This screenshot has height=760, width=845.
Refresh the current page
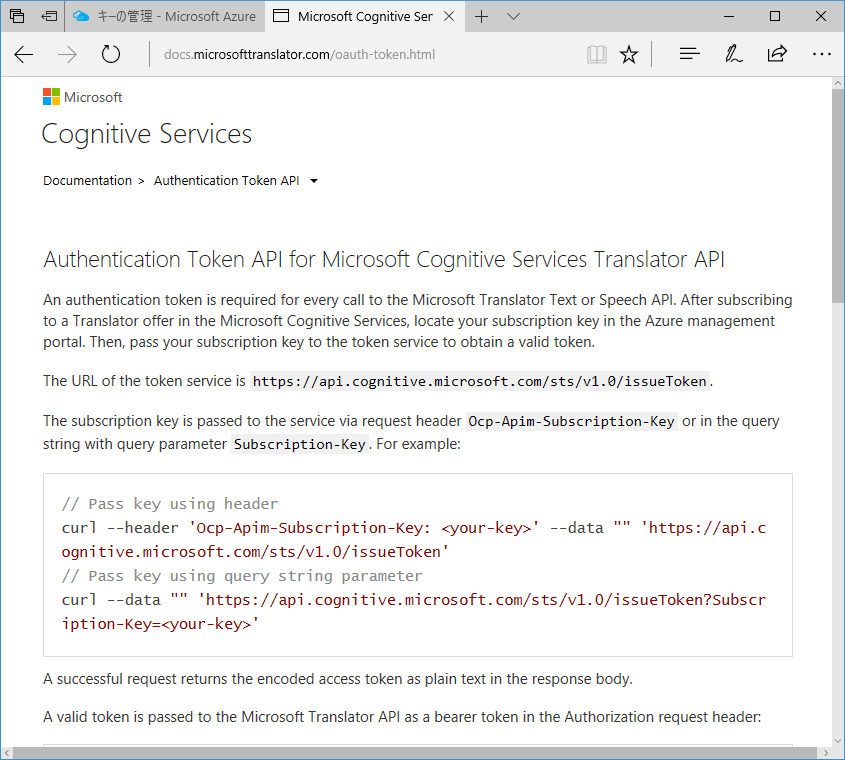click(110, 55)
